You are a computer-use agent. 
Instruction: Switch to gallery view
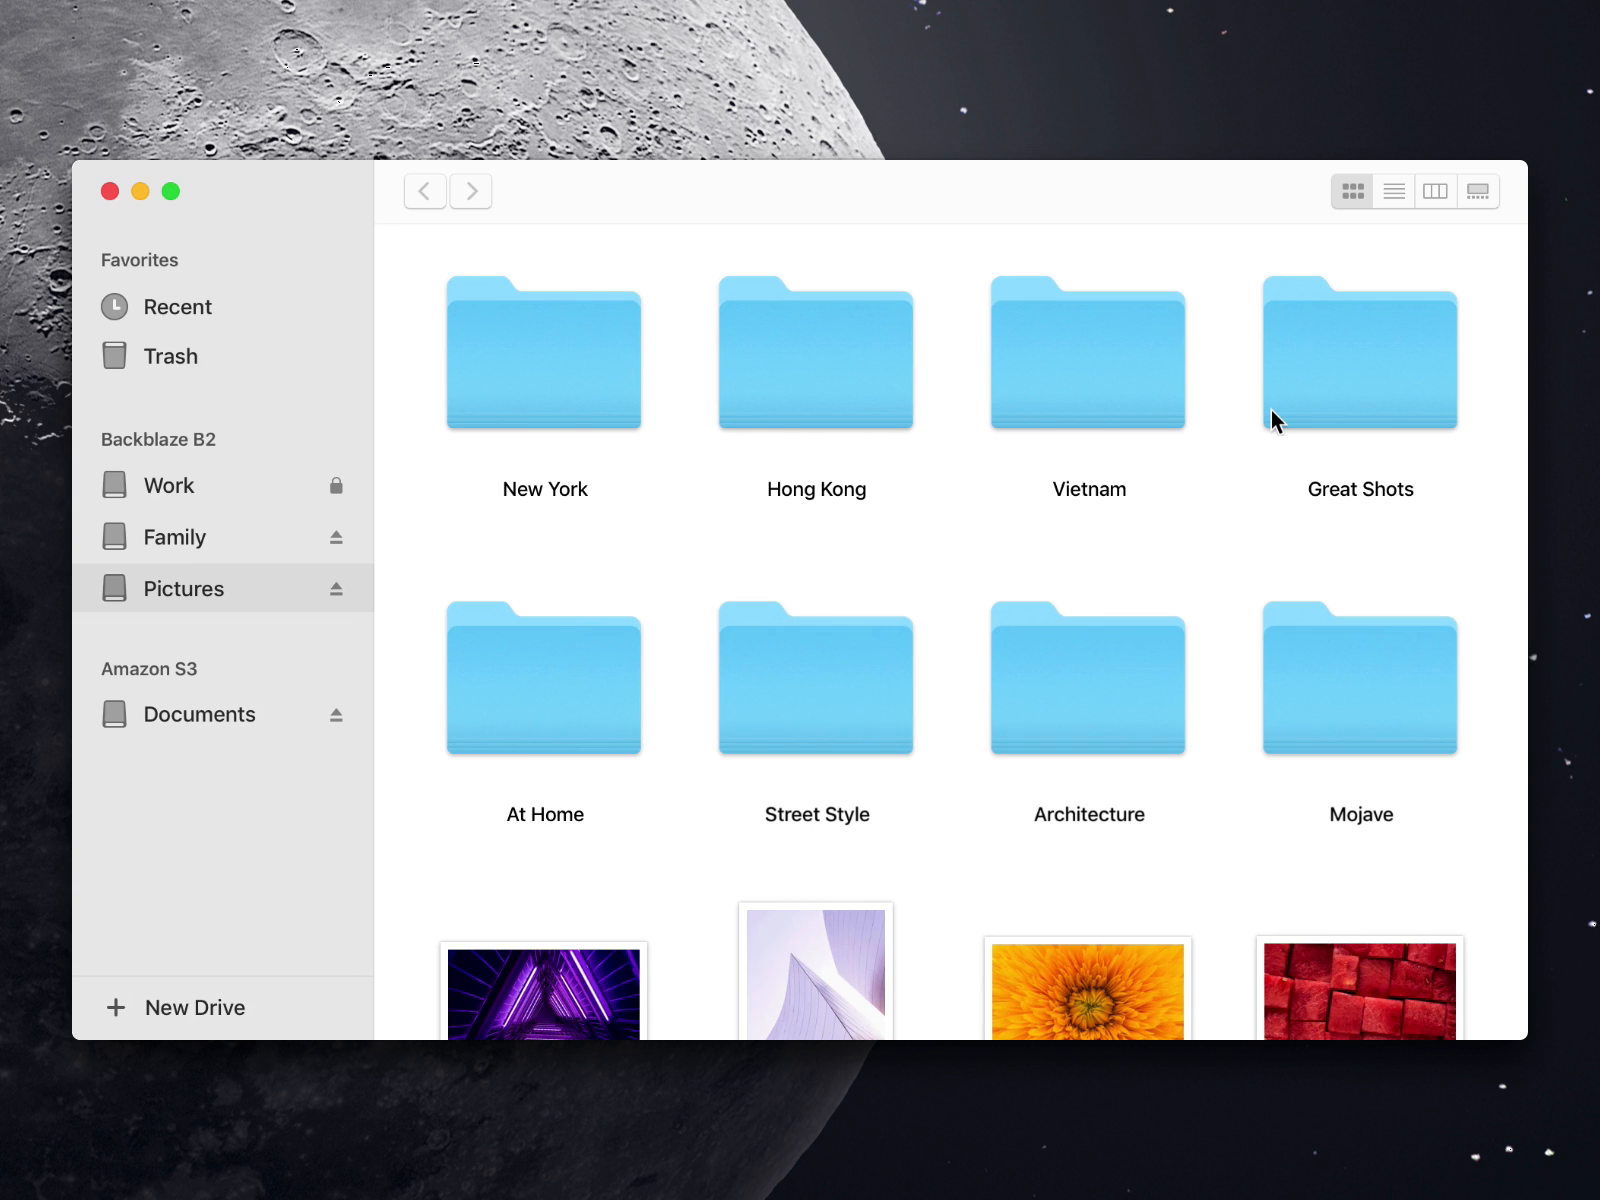click(x=1478, y=191)
